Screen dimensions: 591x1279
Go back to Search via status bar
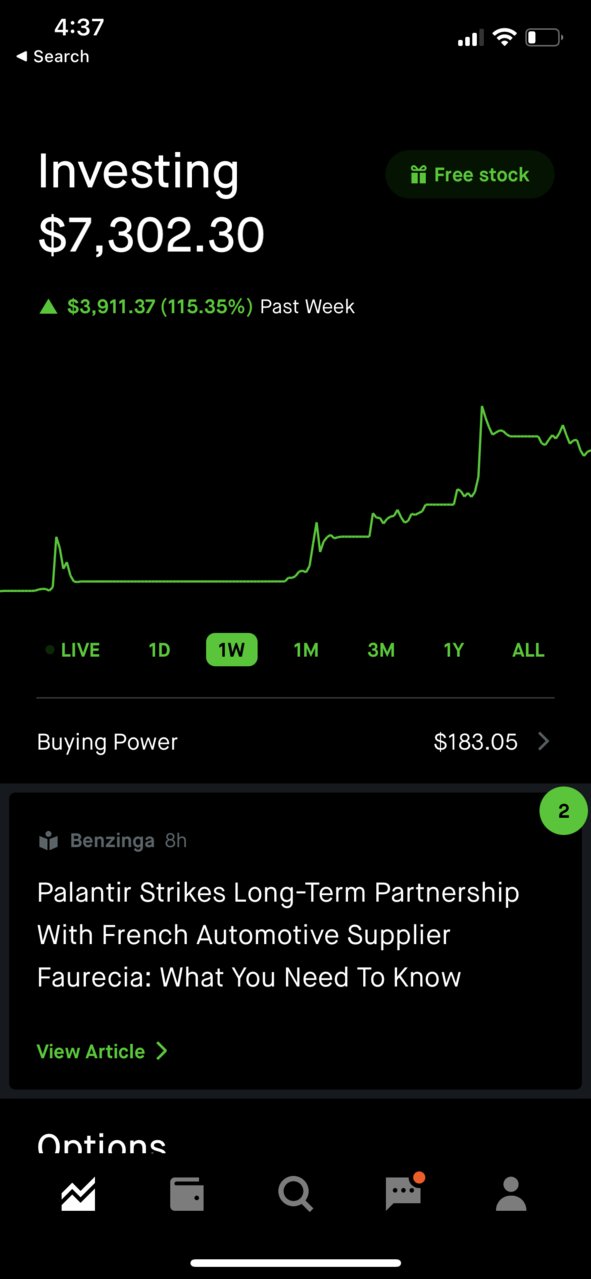click(52, 57)
